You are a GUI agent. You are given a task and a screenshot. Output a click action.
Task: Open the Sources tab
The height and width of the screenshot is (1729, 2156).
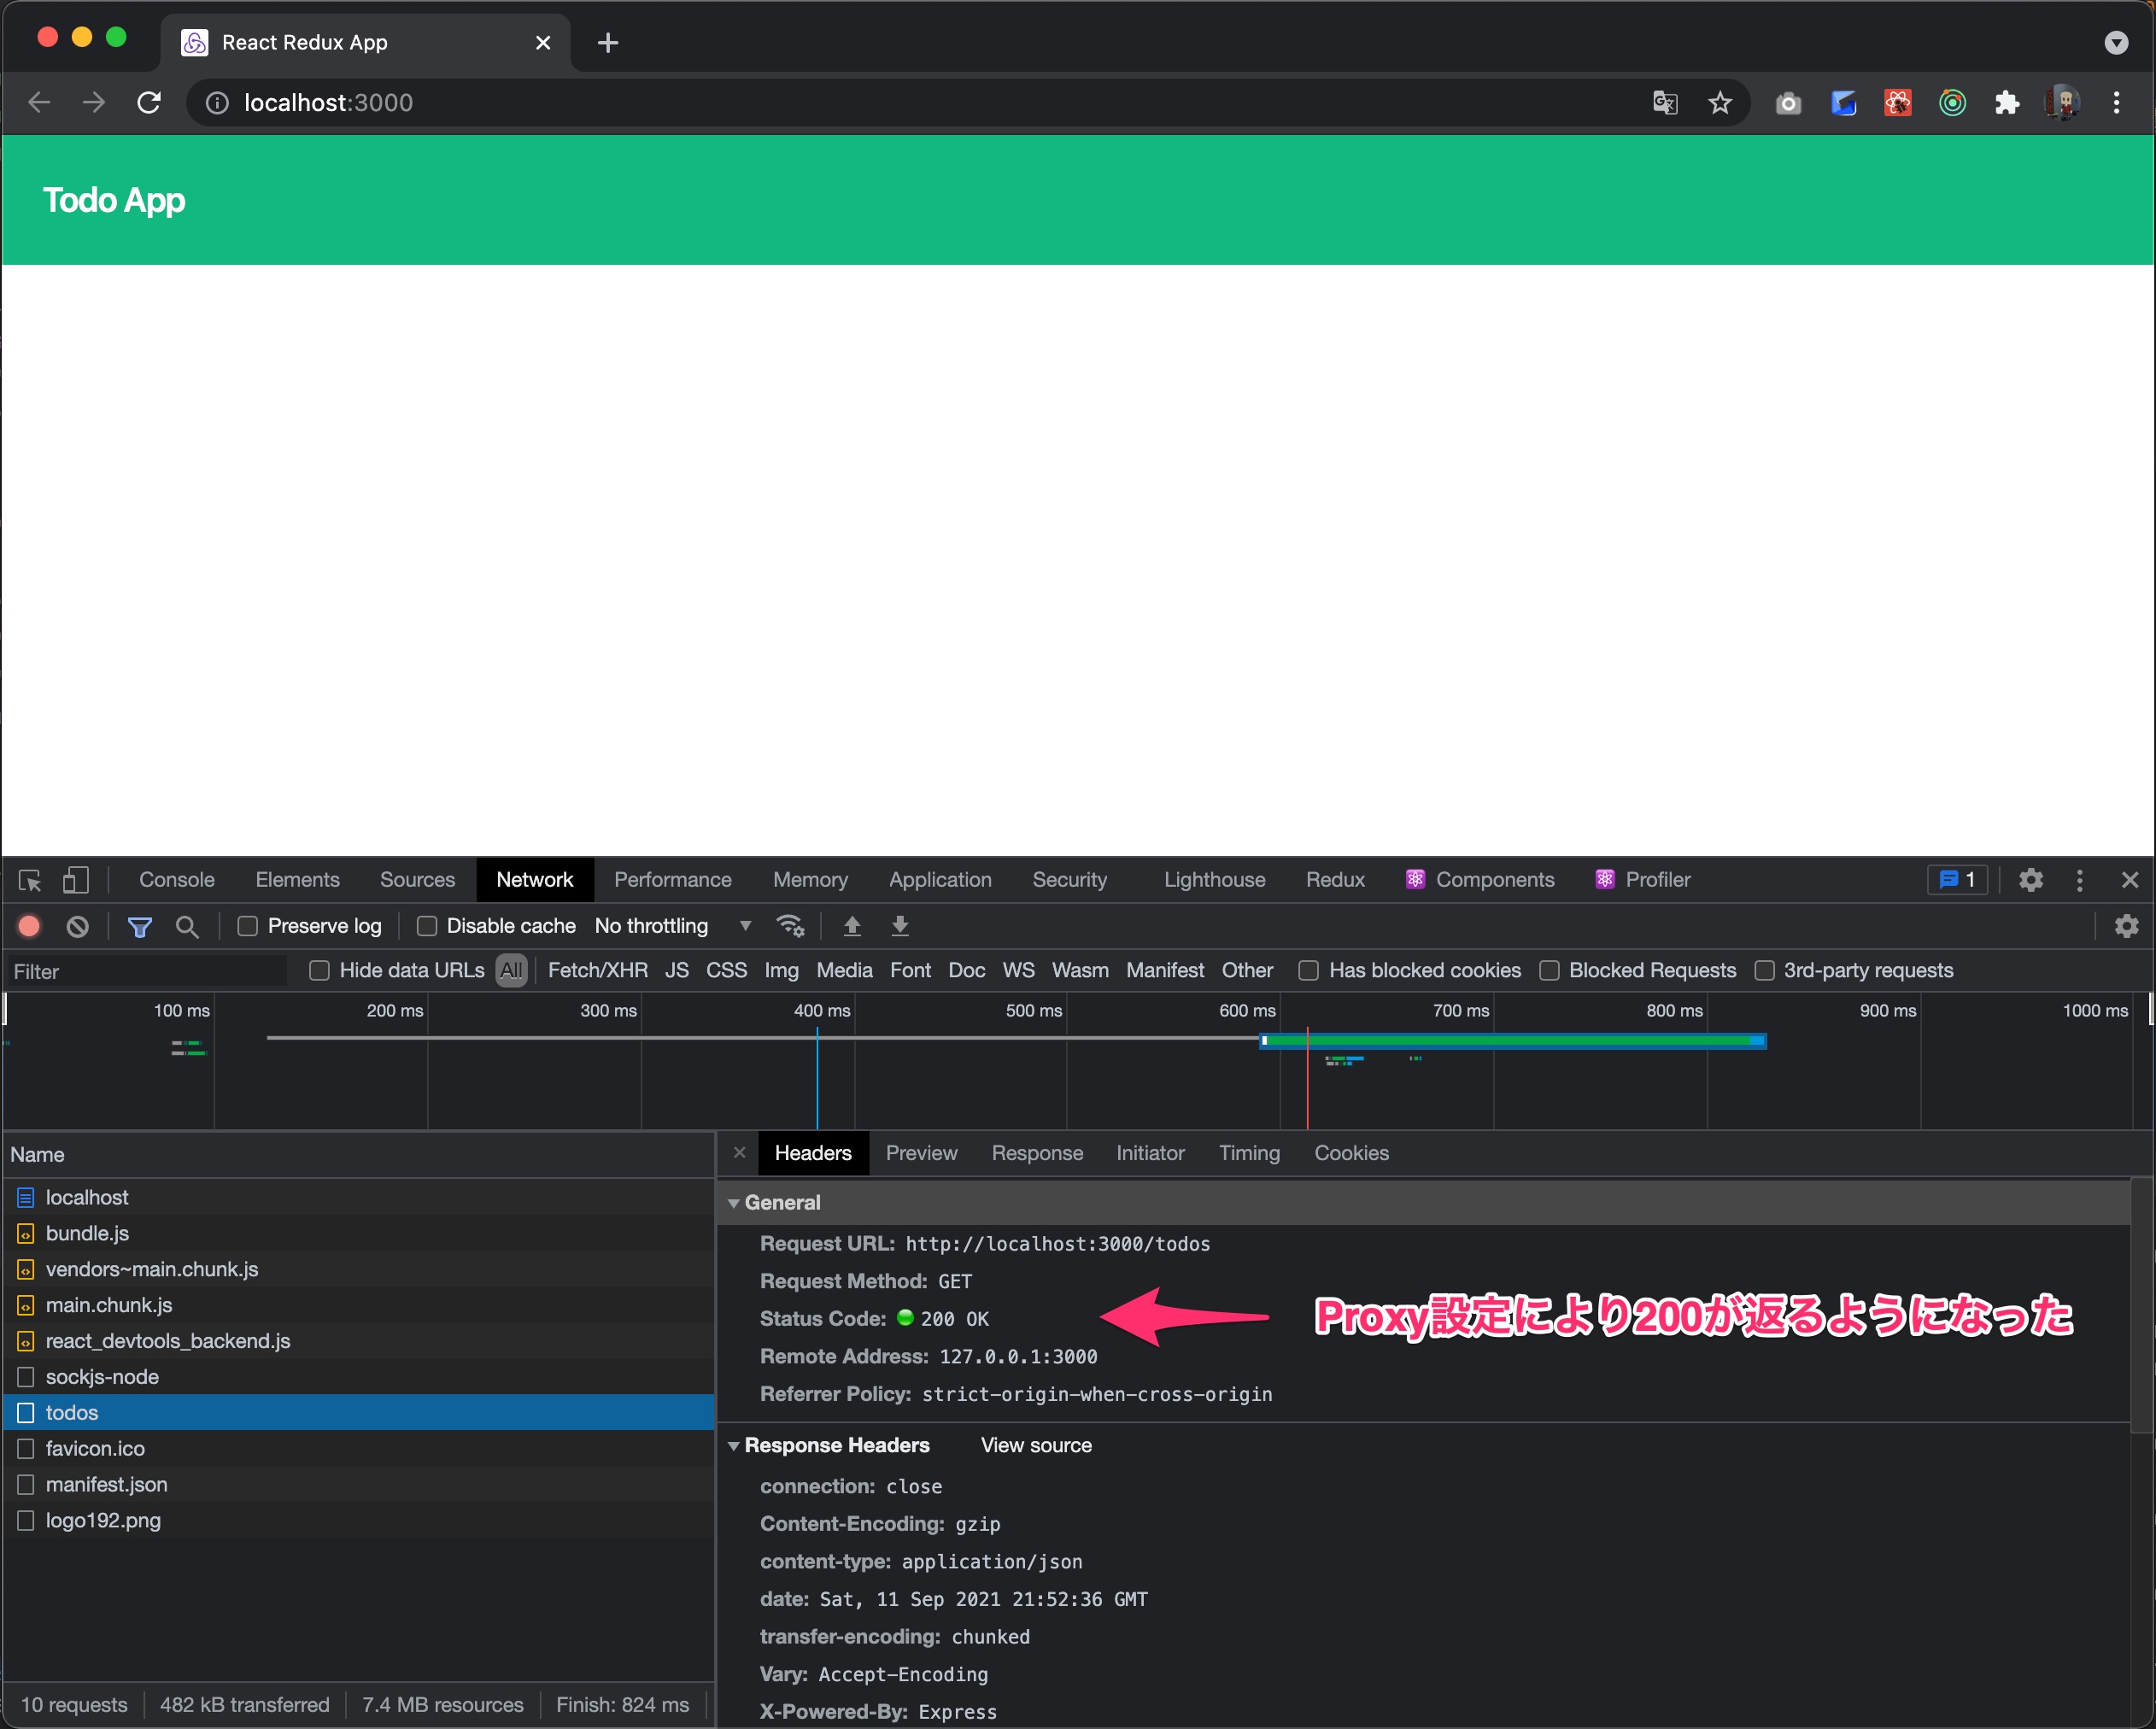(x=417, y=880)
